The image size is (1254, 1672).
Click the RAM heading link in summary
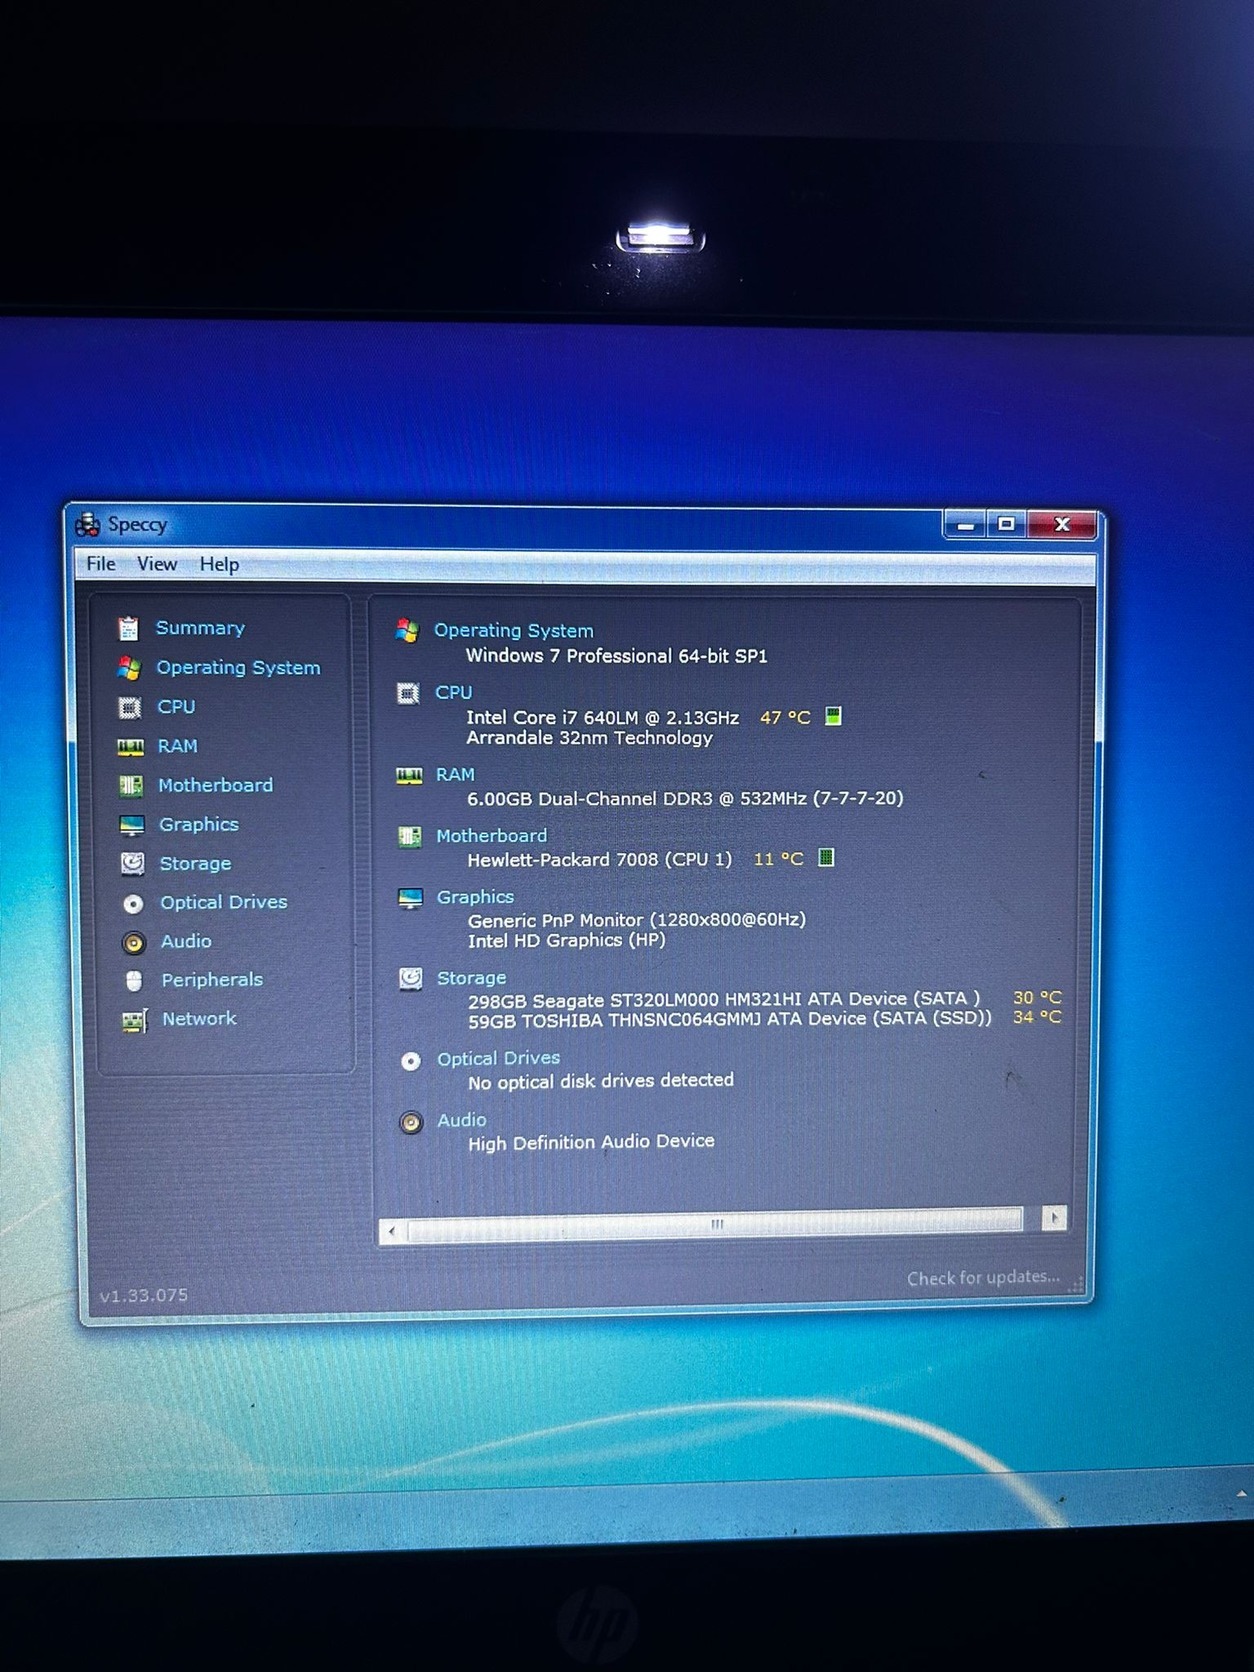455,774
